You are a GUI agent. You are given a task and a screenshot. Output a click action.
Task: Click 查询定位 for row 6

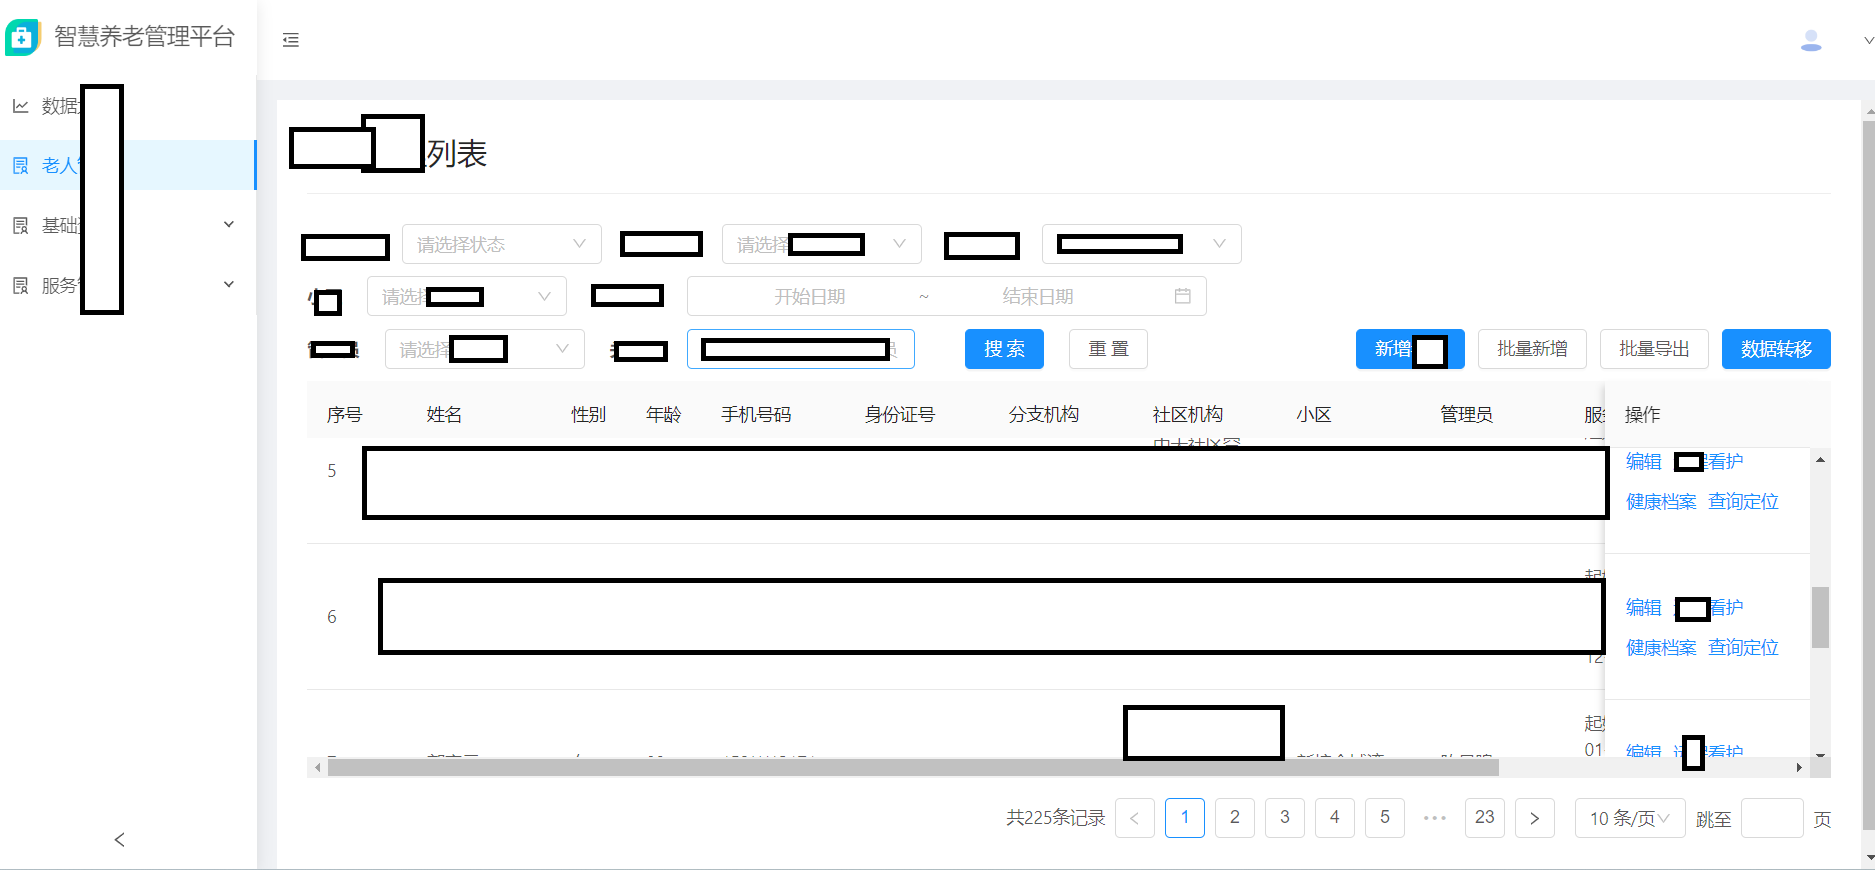click(x=1743, y=647)
